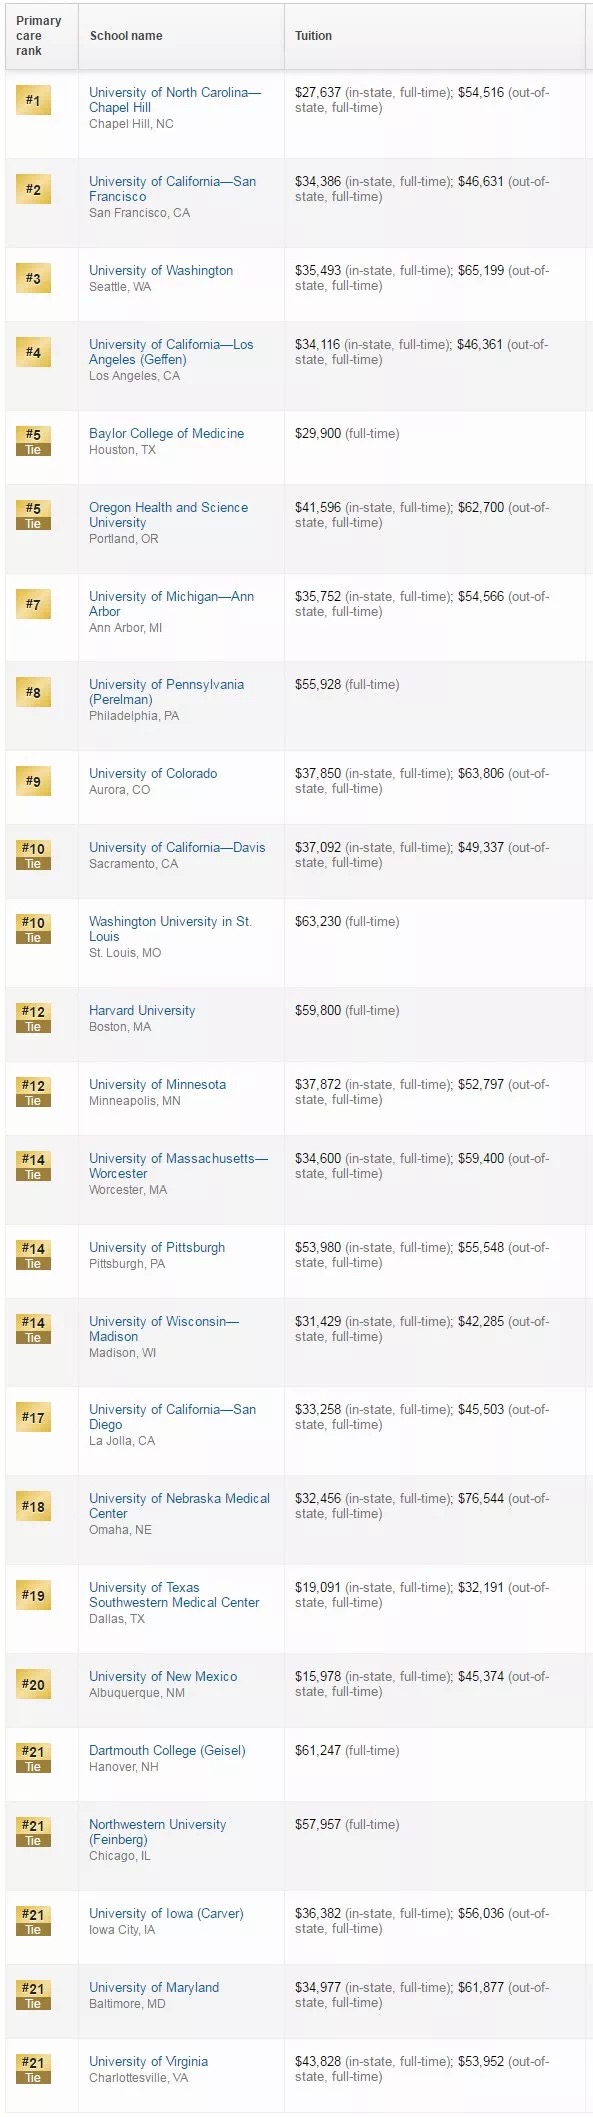Image resolution: width=593 pixels, height=2117 pixels.
Task: Click the #20 rank badge
Action: pos(33,1684)
